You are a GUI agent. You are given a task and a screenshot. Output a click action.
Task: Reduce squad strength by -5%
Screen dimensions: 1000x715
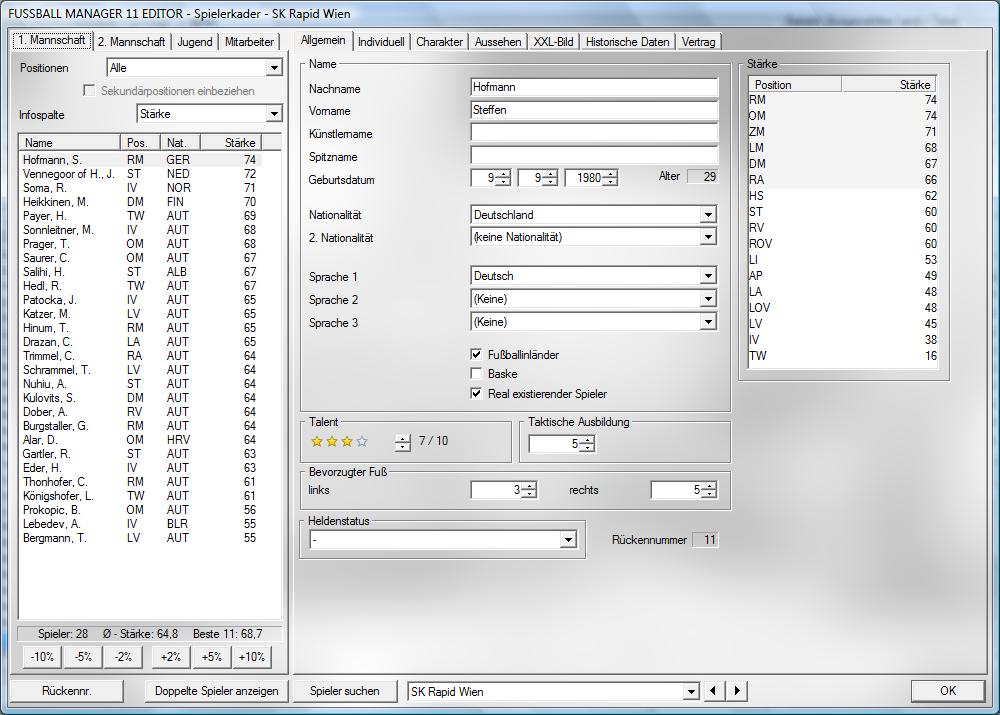tap(83, 656)
